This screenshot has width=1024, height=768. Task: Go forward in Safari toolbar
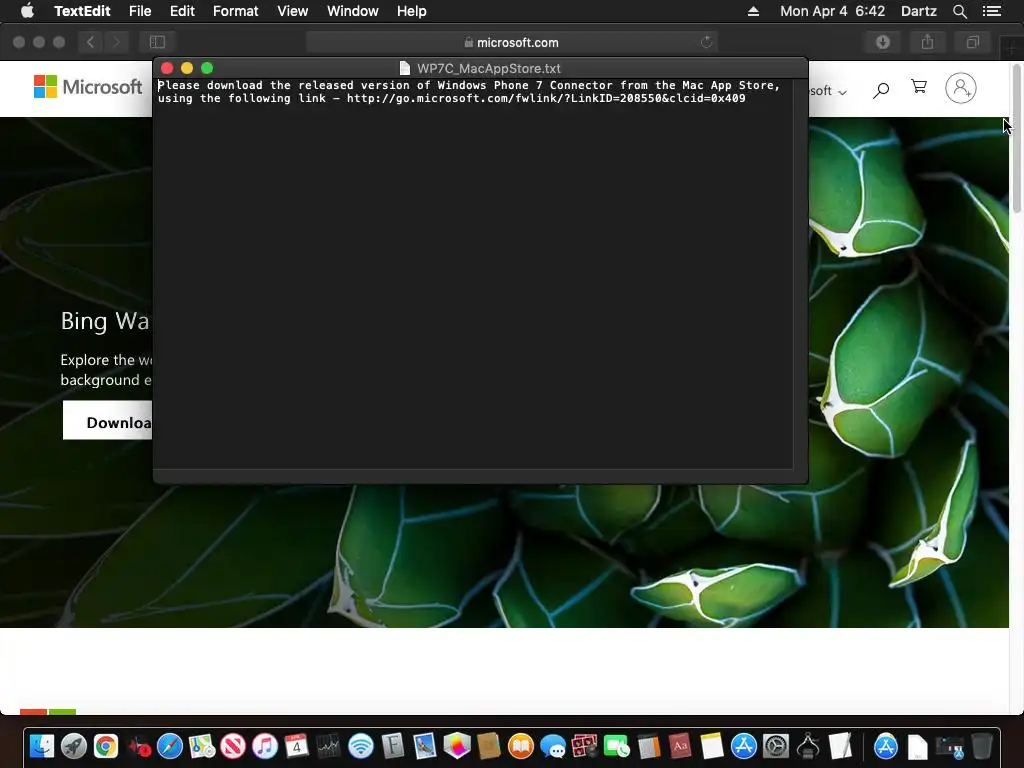(116, 42)
